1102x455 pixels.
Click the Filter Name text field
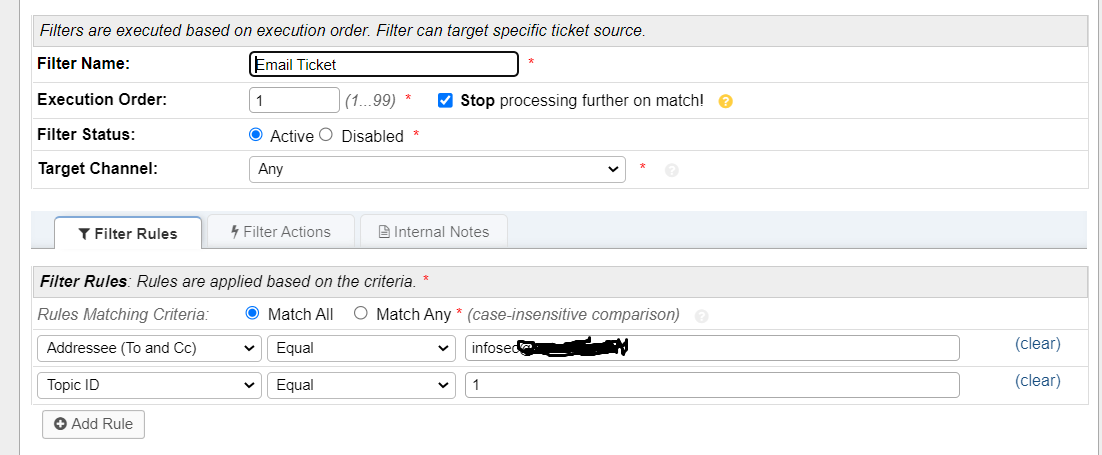click(x=383, y=65)
